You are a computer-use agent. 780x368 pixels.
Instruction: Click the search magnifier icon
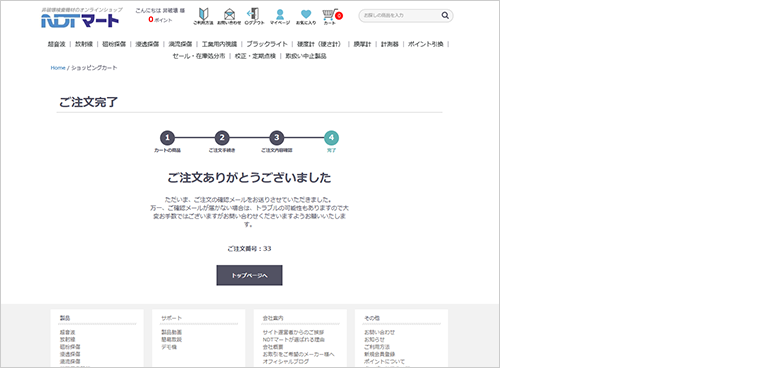pyautogui.click(x=445, y=15)
